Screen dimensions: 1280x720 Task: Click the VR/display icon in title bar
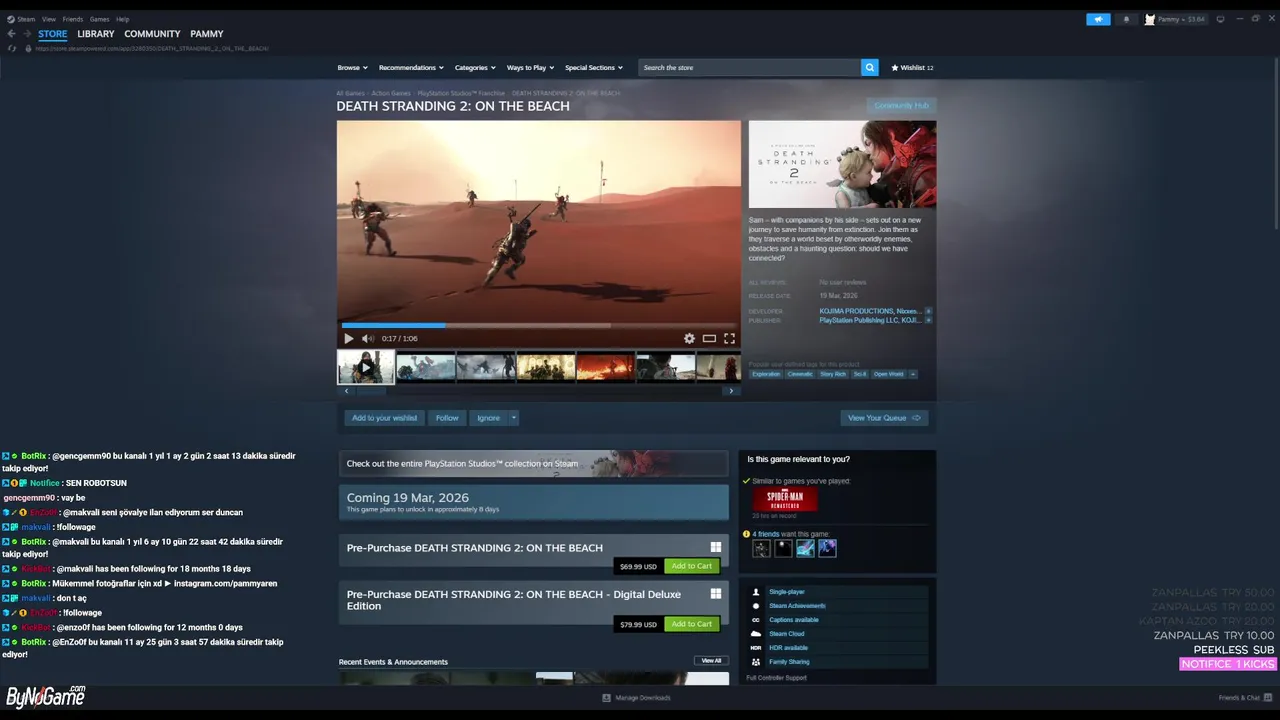(x=1220, y=19)
